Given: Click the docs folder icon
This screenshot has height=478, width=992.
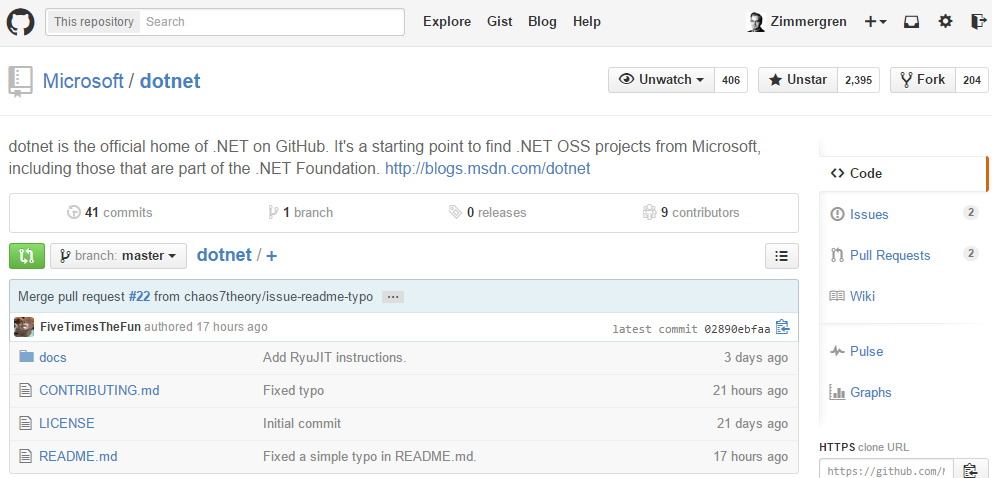Looking at the screenshot, I should coord(26,357).
